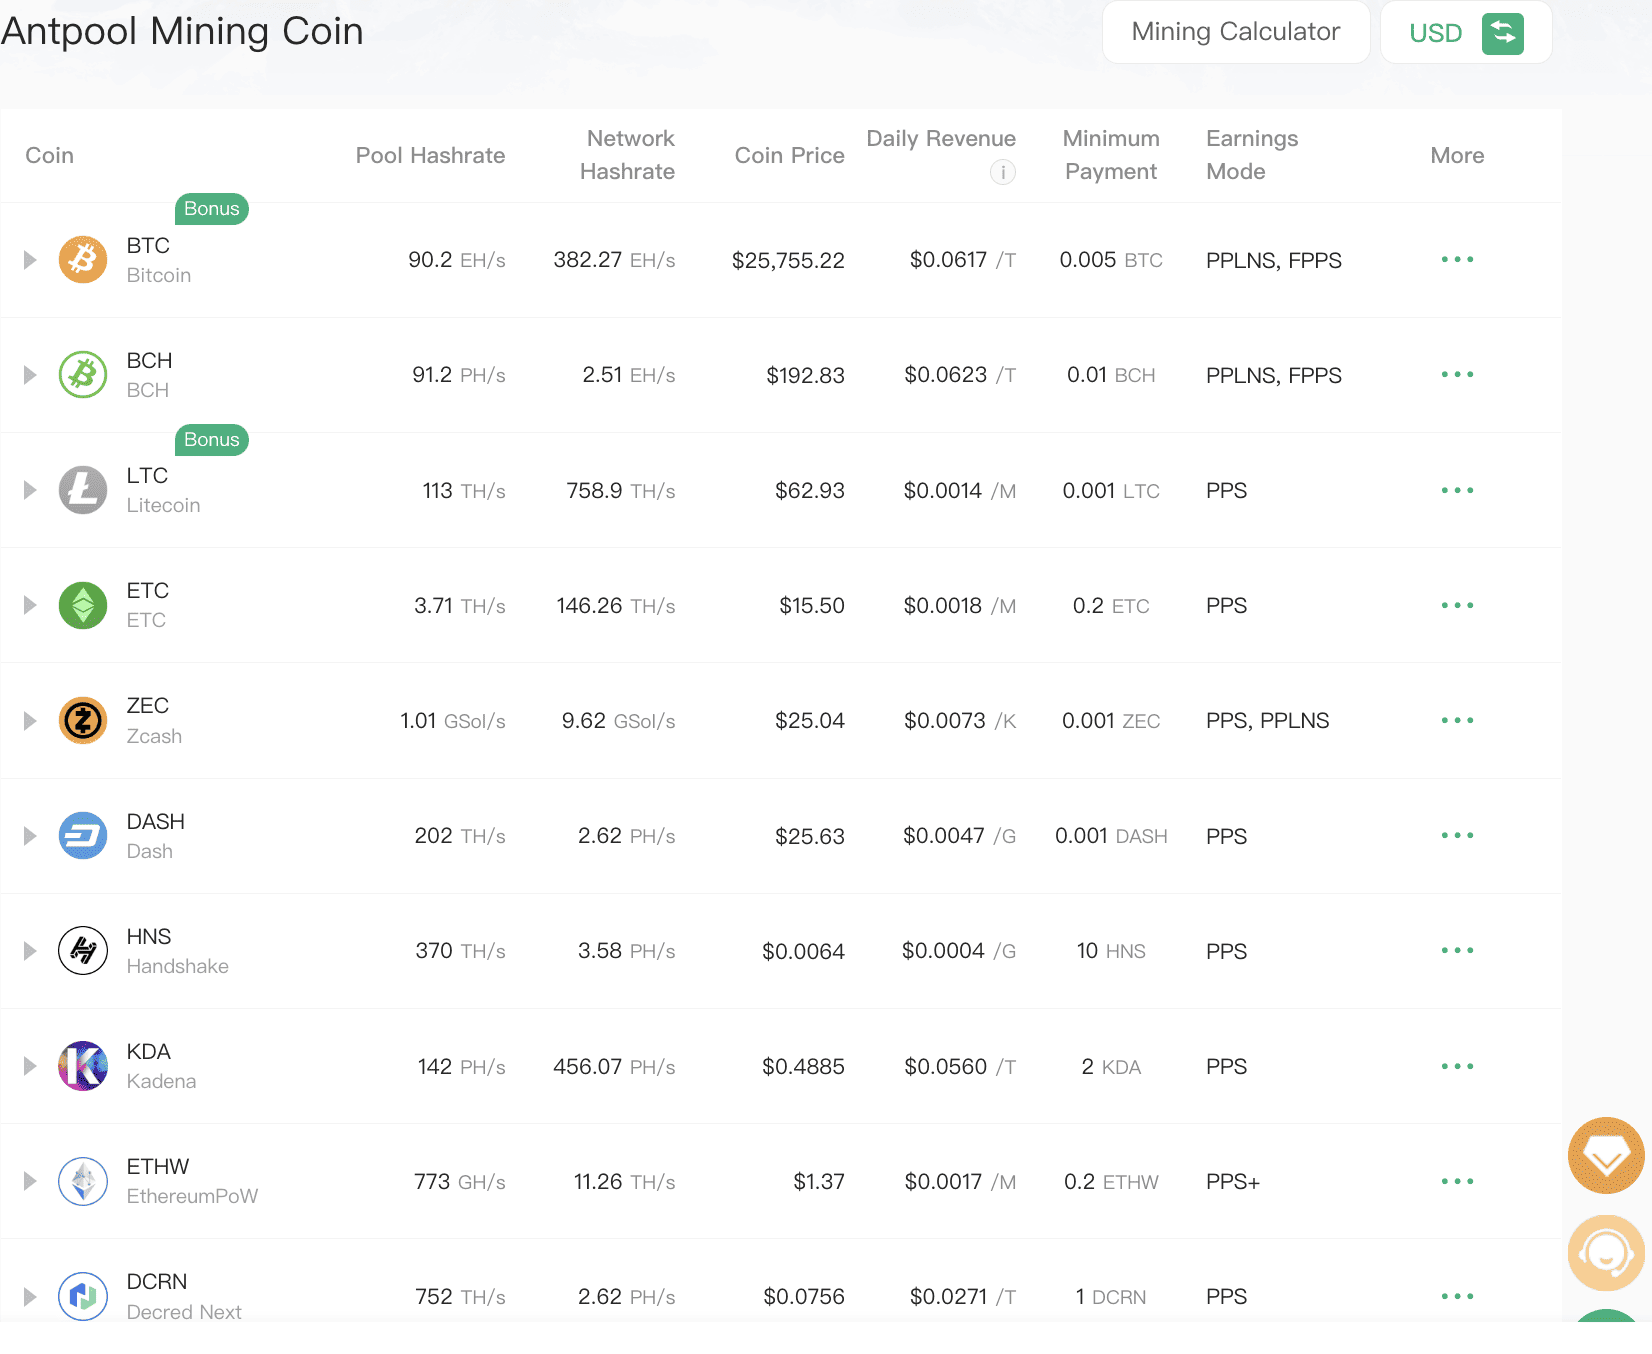
Task: Expand the KDA row details
Action: click(30, 1066)
